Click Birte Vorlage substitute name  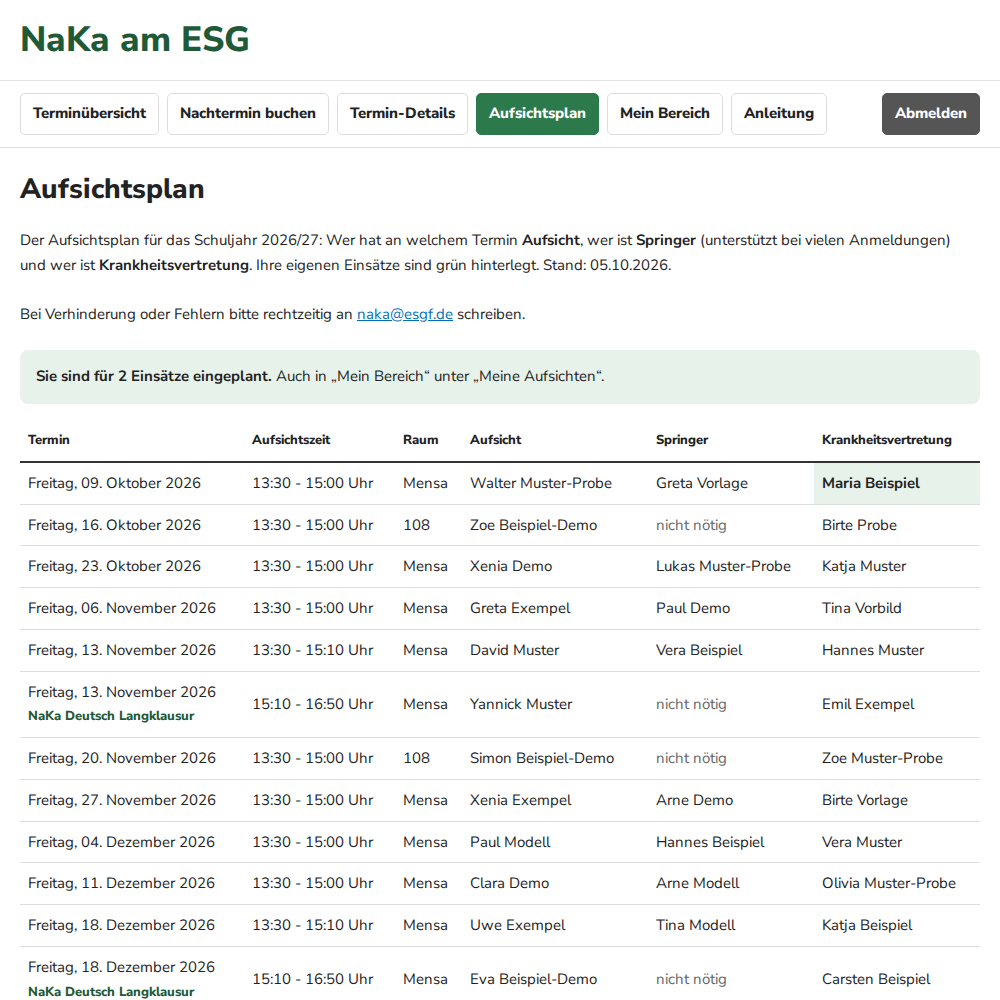pos(865,800)
